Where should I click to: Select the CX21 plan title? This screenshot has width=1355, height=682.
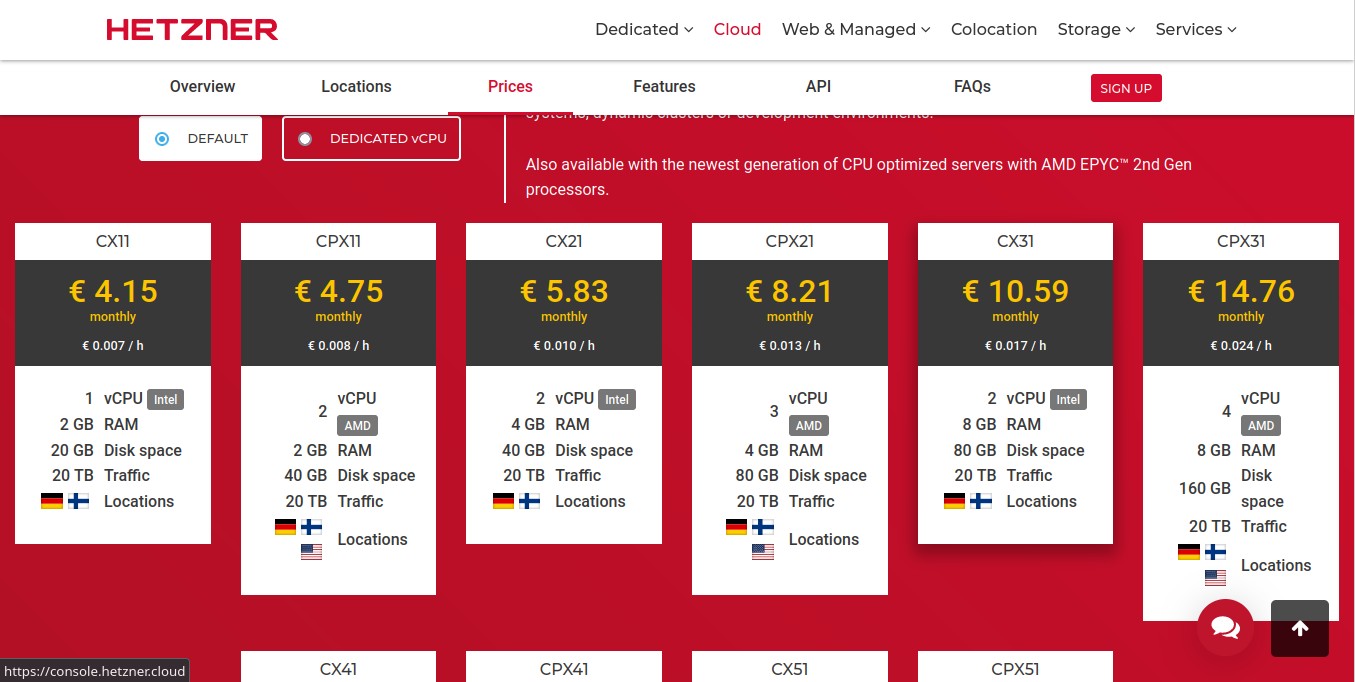(564, 241)
